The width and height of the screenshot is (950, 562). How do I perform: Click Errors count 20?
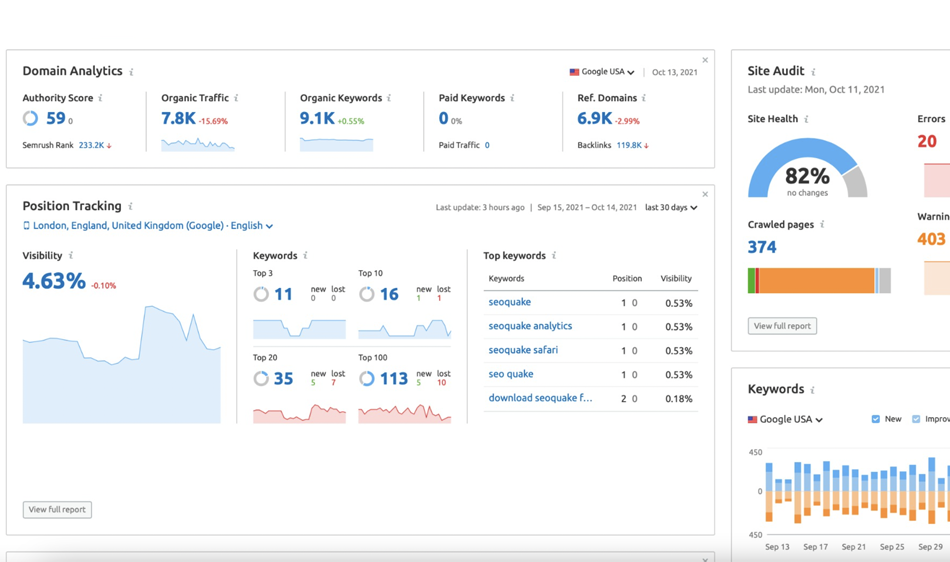pos(927,141)
